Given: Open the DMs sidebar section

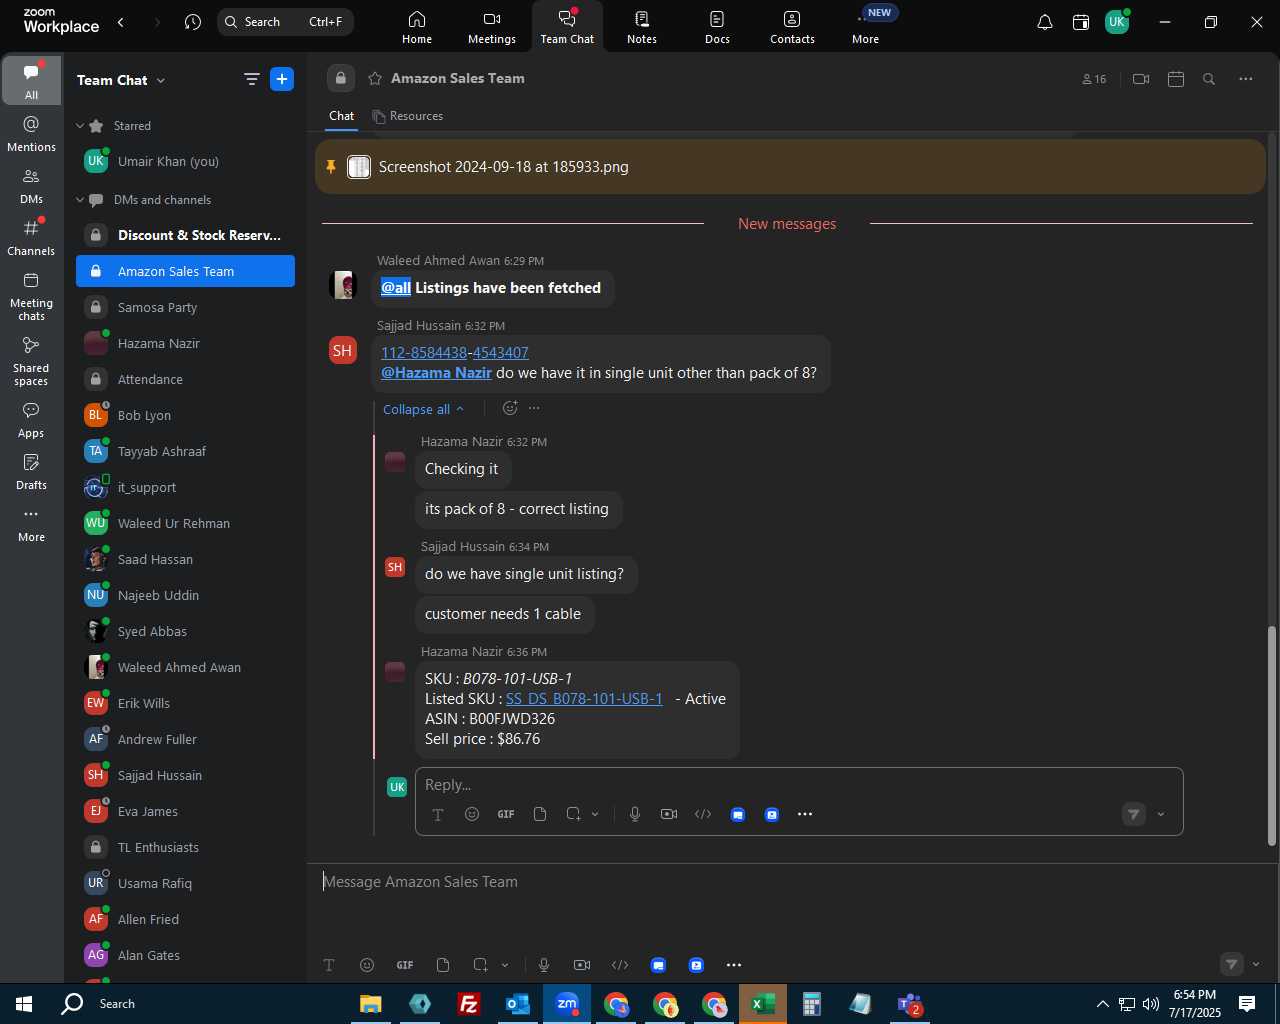Looking at the screenshot, I should point(31,186).
